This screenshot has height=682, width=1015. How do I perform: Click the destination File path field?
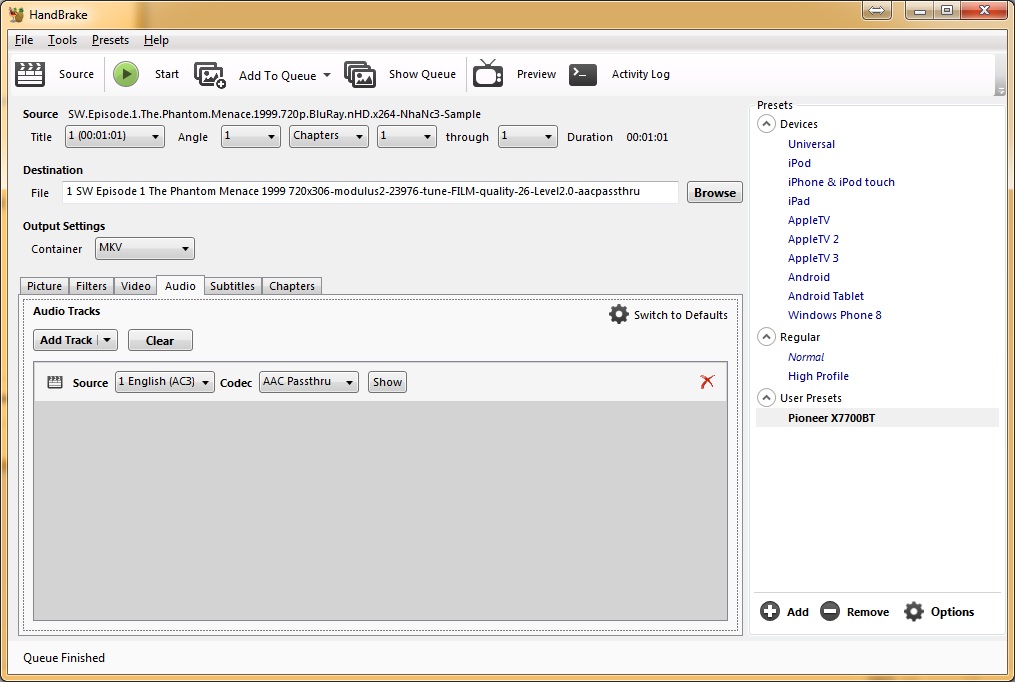[x=370, y=192]
